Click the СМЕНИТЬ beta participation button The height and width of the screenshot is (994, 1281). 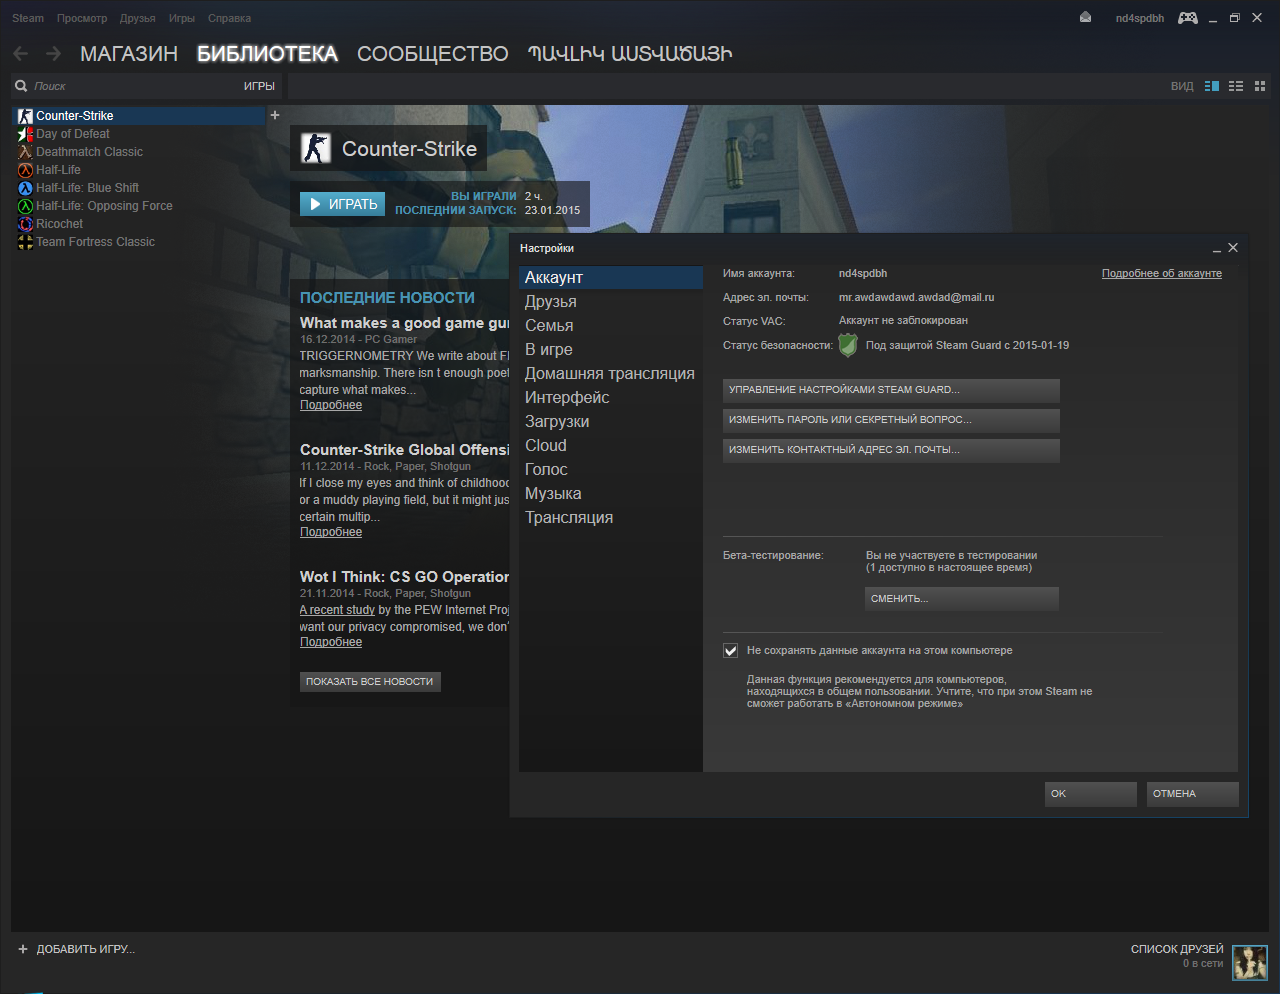point(962,598)
